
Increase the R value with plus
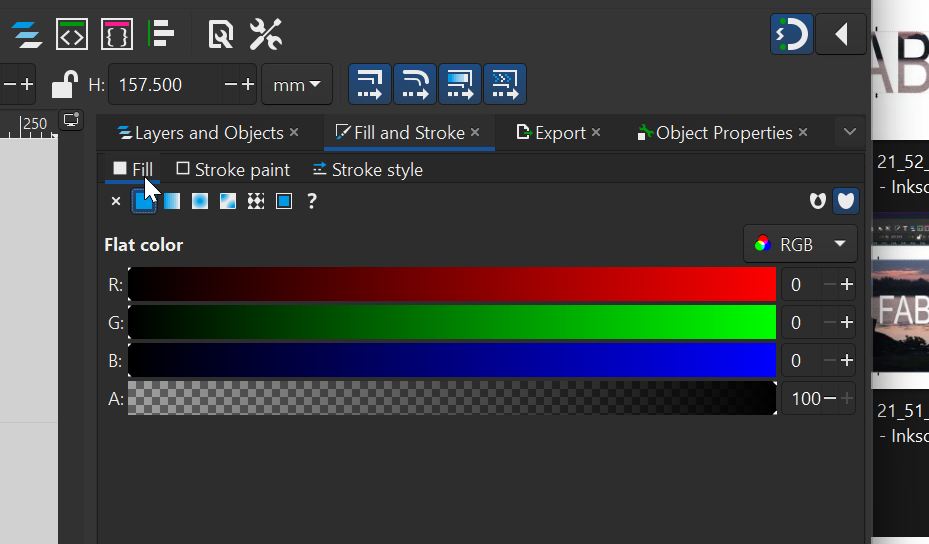847,284
